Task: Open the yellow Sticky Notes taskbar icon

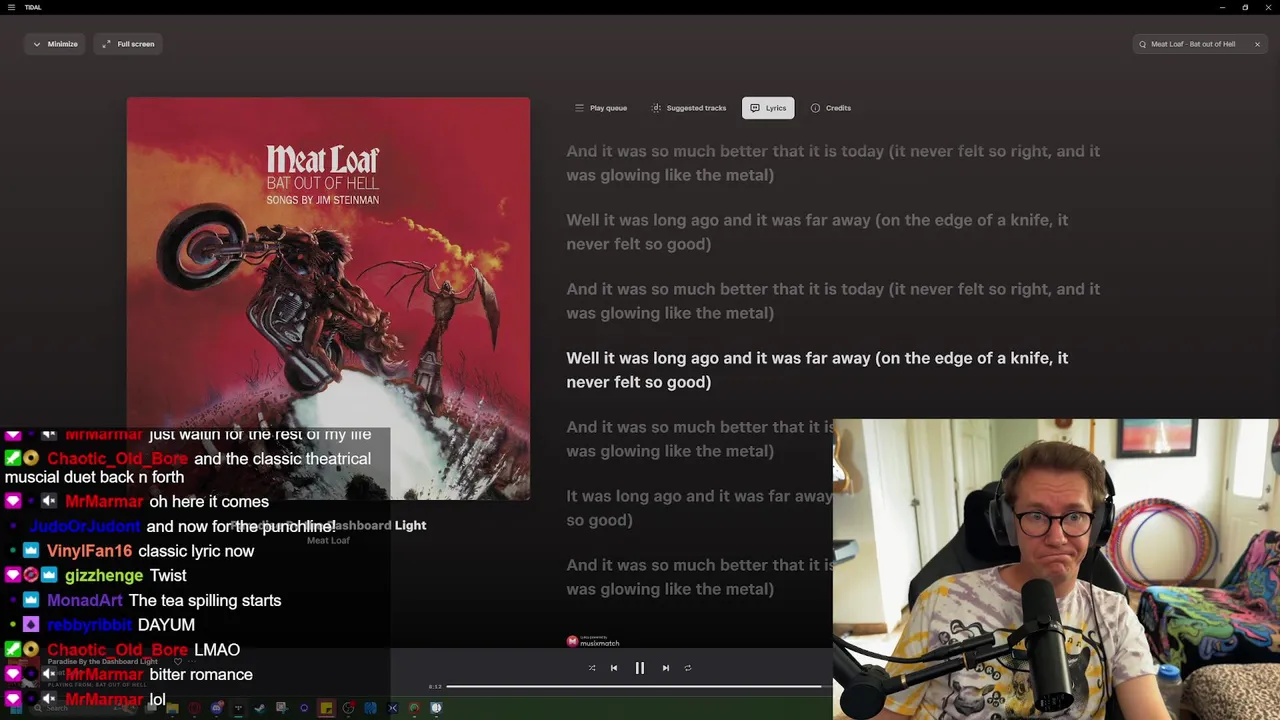Action: pos(326,708)
